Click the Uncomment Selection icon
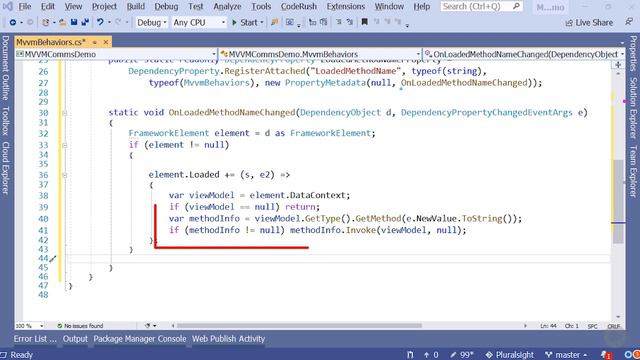The height and width of the screenshot is (360, 640). coord(324,22)
